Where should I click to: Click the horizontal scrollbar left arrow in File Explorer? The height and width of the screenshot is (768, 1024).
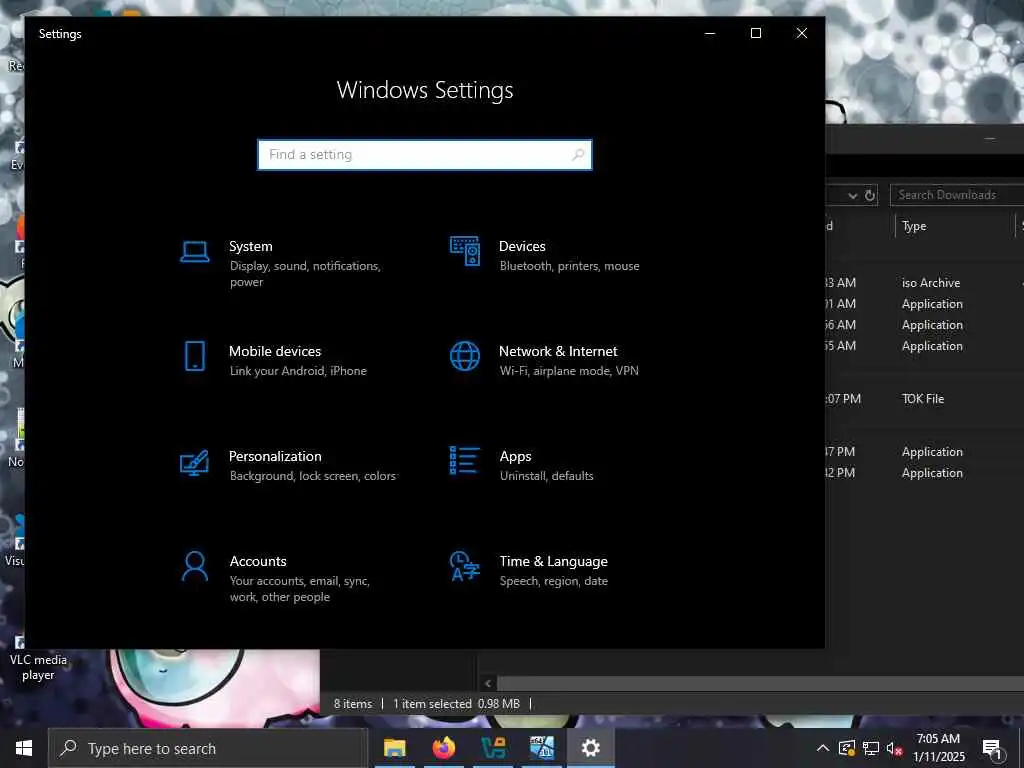488,684
